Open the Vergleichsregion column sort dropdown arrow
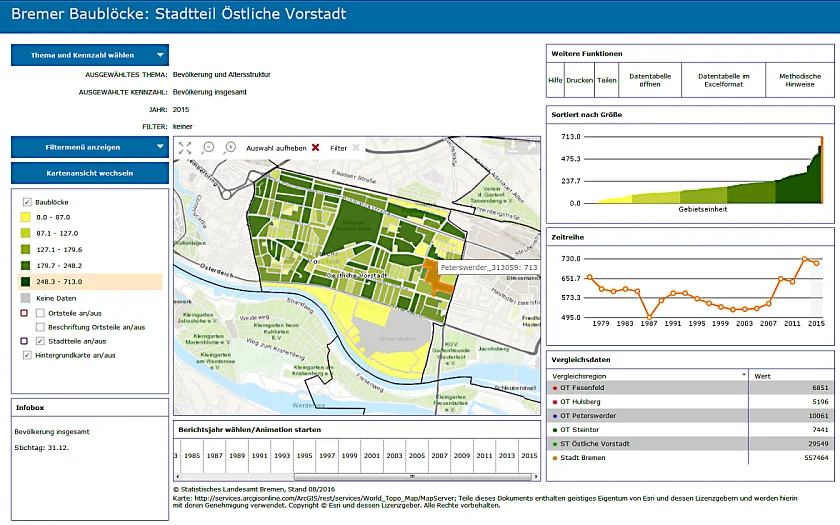840x525 pixels. pos(743,374)
